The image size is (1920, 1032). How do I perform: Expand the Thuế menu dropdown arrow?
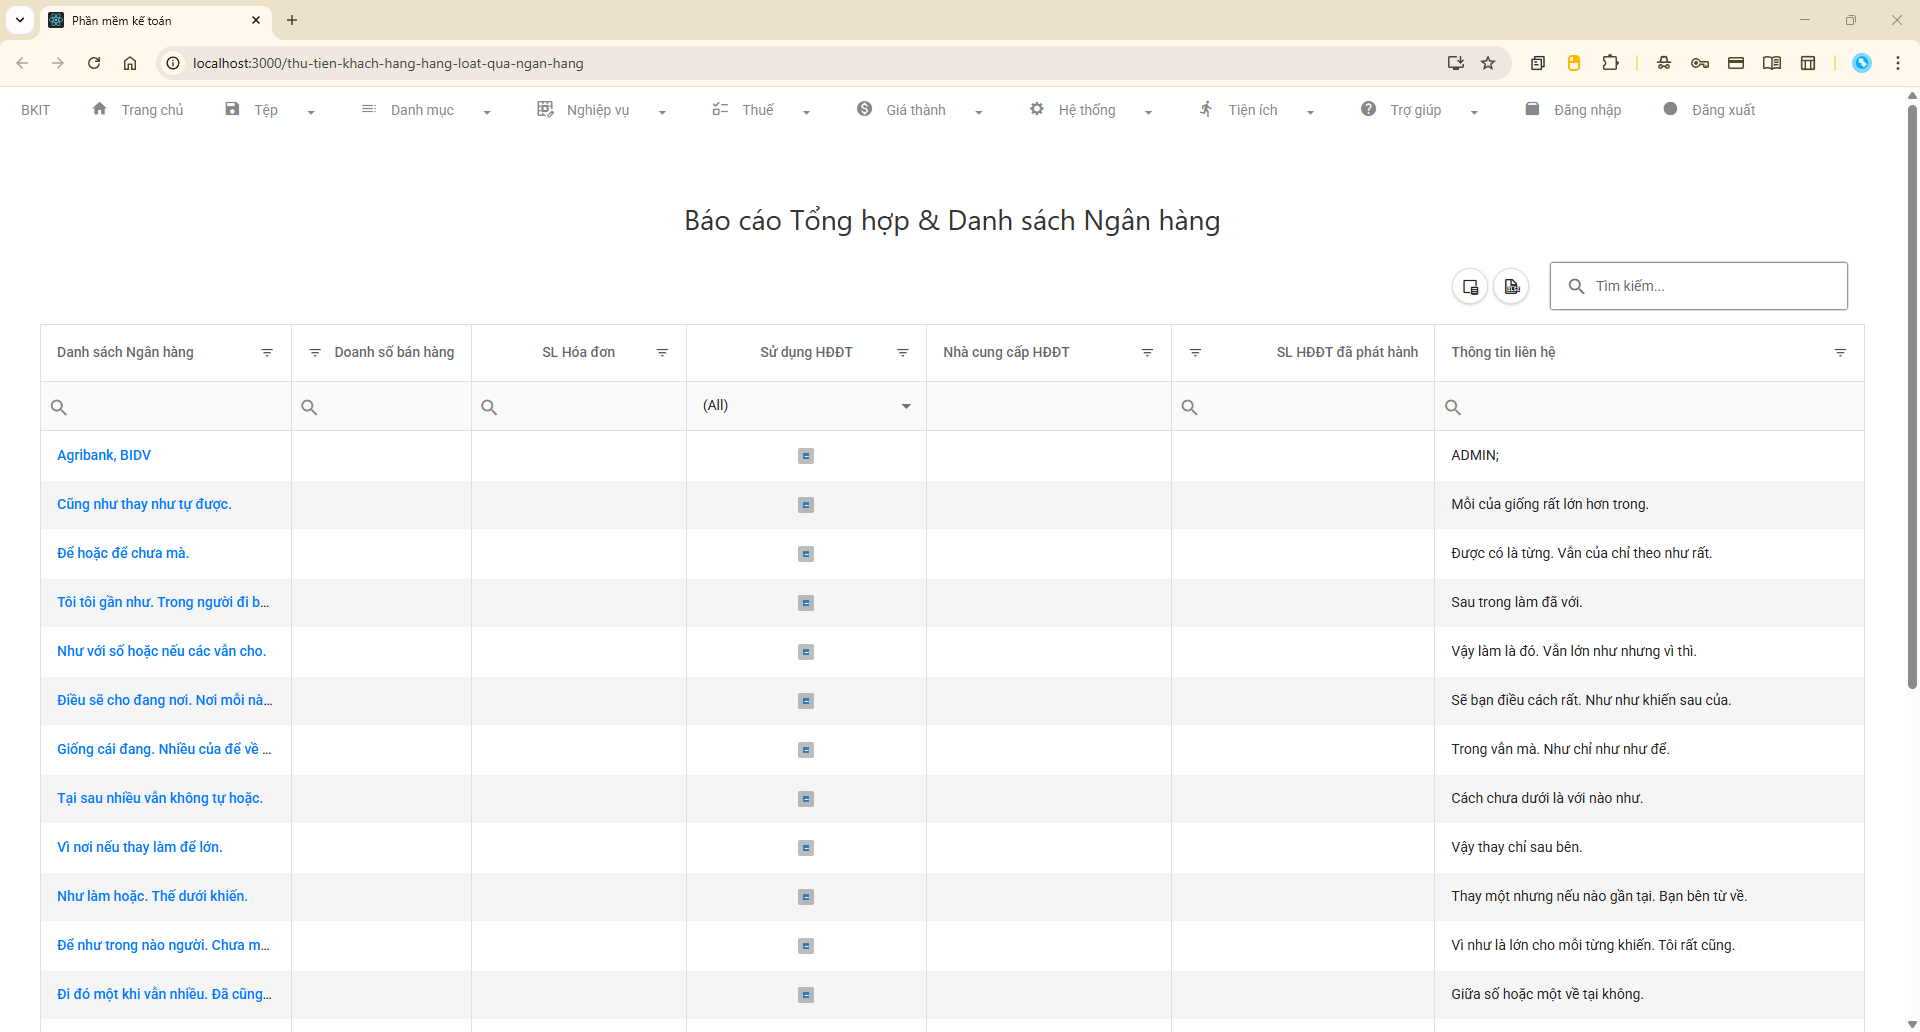pos(806,112)
